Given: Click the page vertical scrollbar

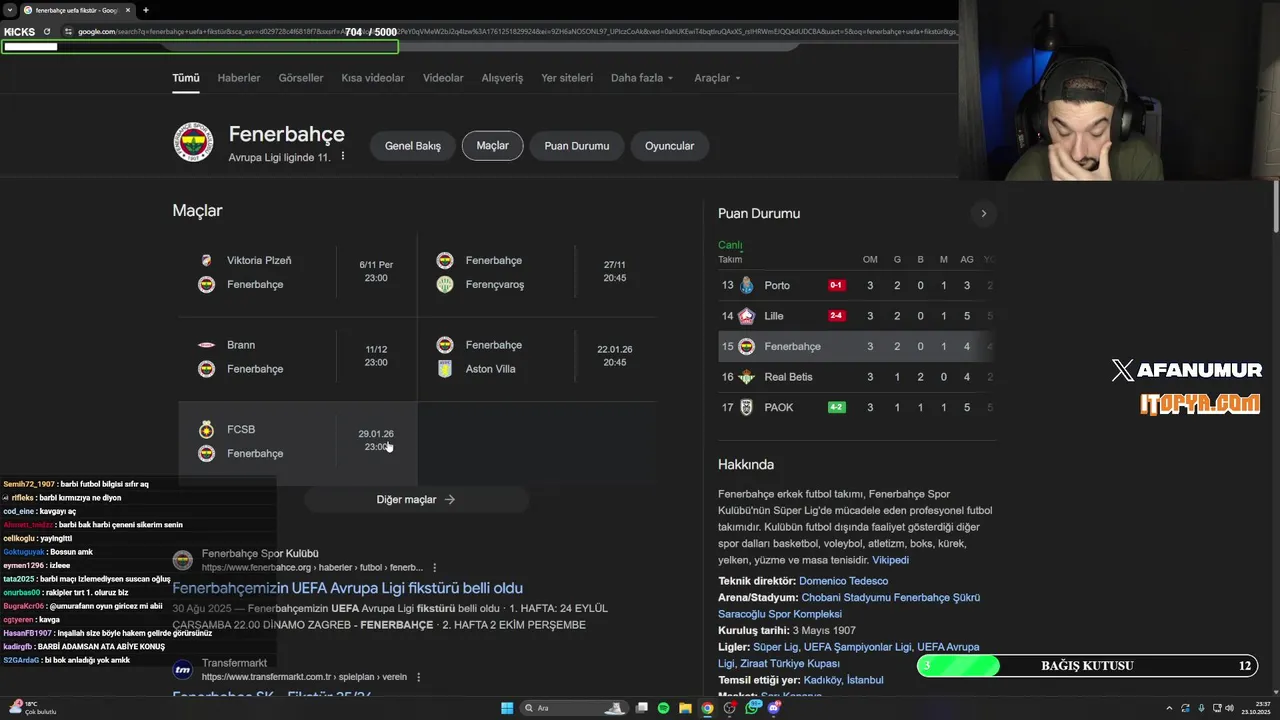Looking at the screenshot, I should click(x=1275, y=205).
